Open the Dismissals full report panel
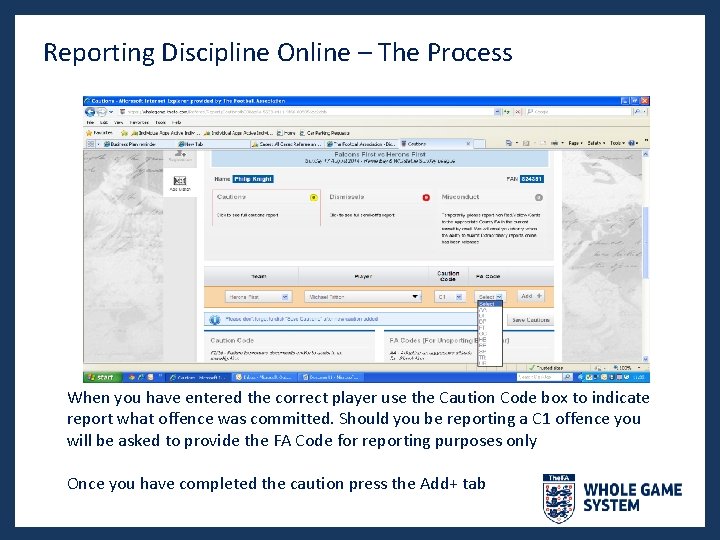720x540 pixels. pos(378,208)
